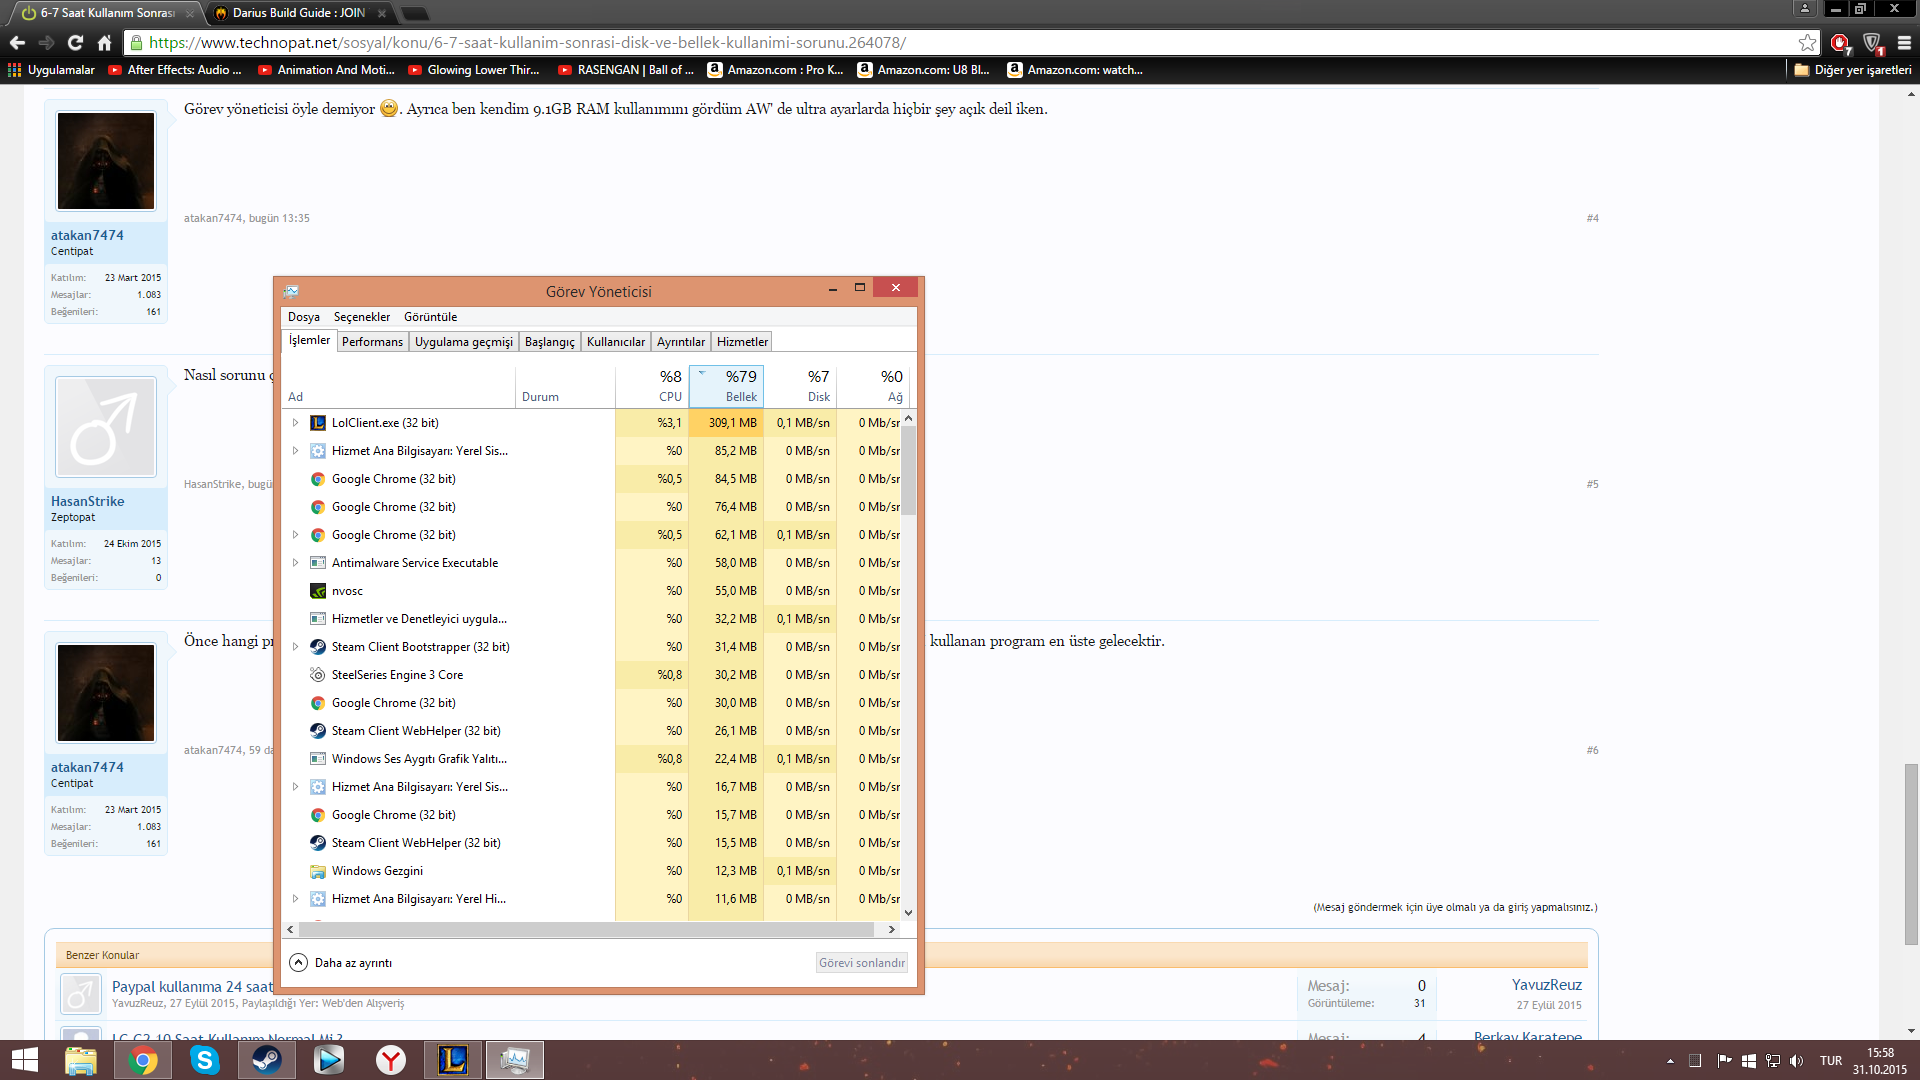Open Diğer yer işaretleri bookmarks folder
The image size is (1920, 1080).
(x=1852, y=70)
